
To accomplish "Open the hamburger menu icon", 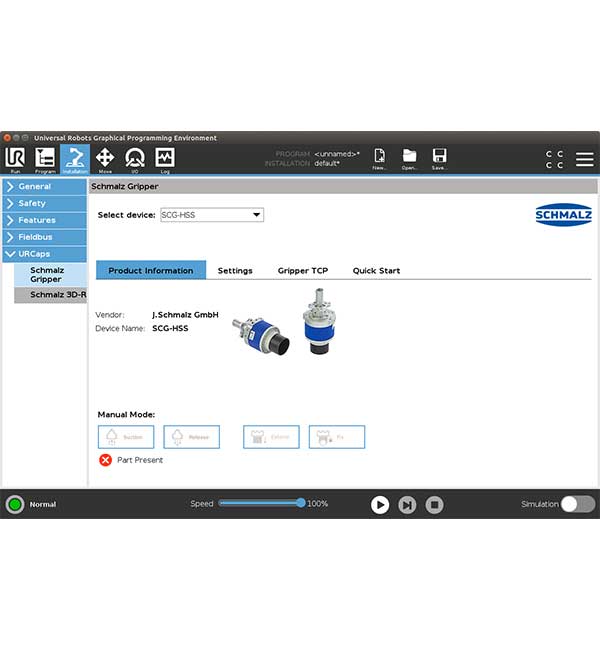I will pyautogui.click(x=585, y=159).
